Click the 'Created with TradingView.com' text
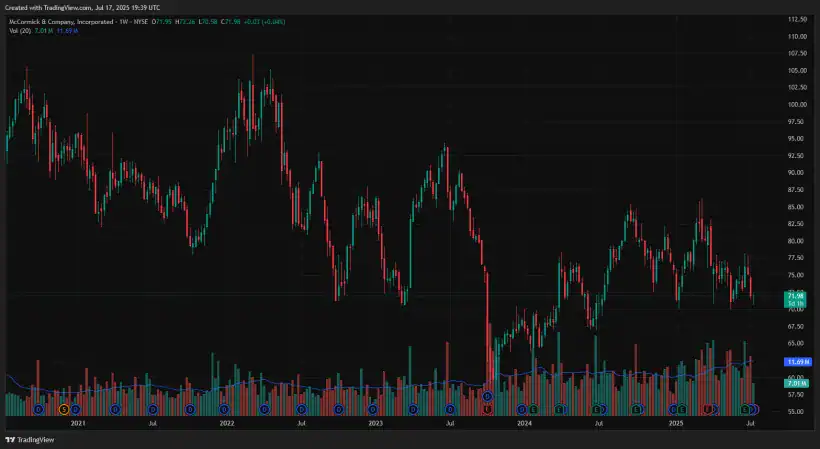Image resolution: width=820 pixels, height=449 pixels. pyautogui.click(x=48, y=7)
